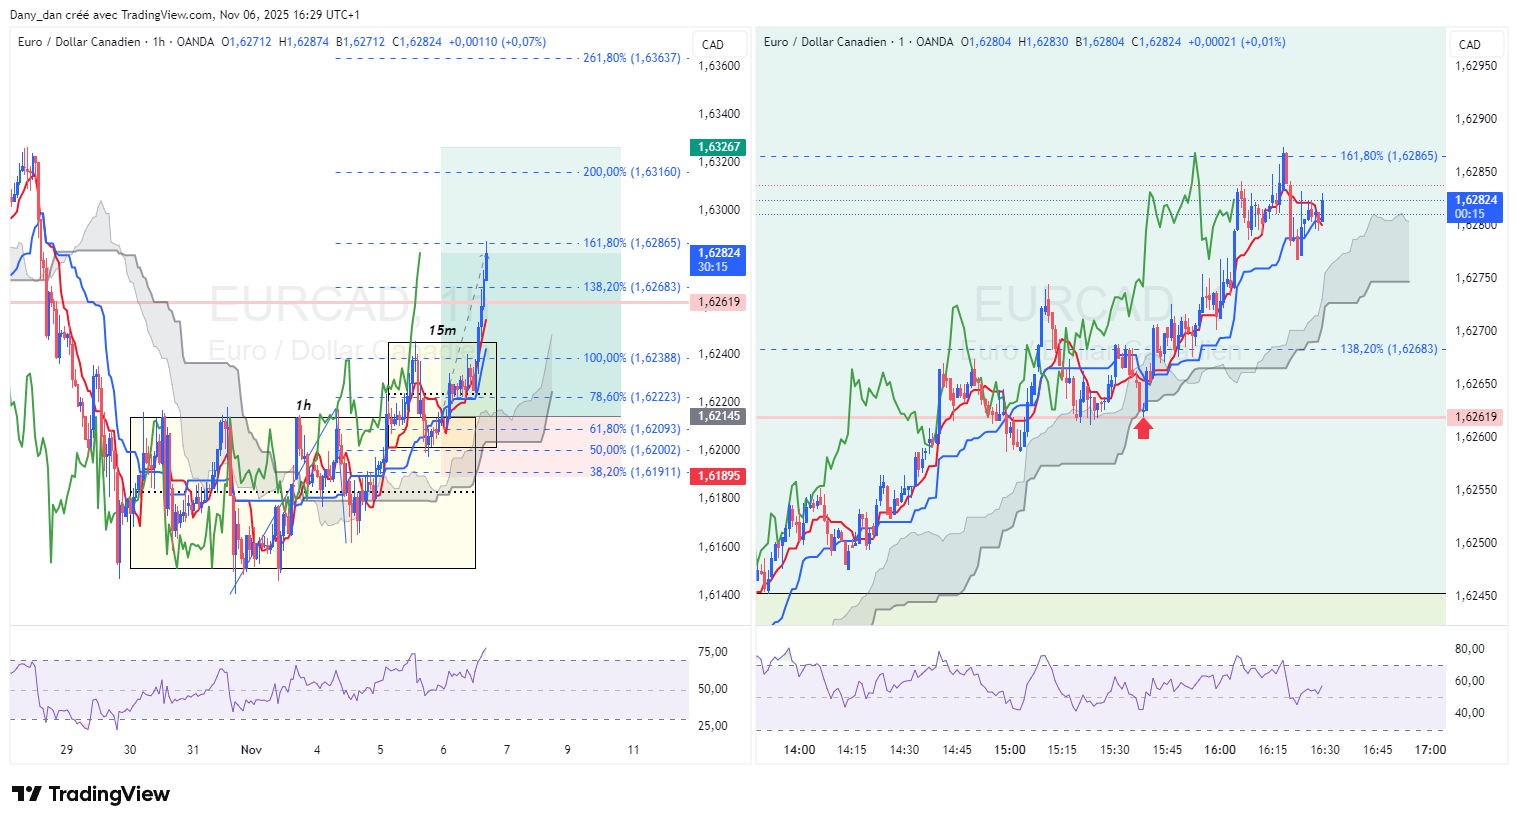Click the 'Nov' date label on the time axis
The width and height of the screenshot is (1518, 824).
(251, 750)
